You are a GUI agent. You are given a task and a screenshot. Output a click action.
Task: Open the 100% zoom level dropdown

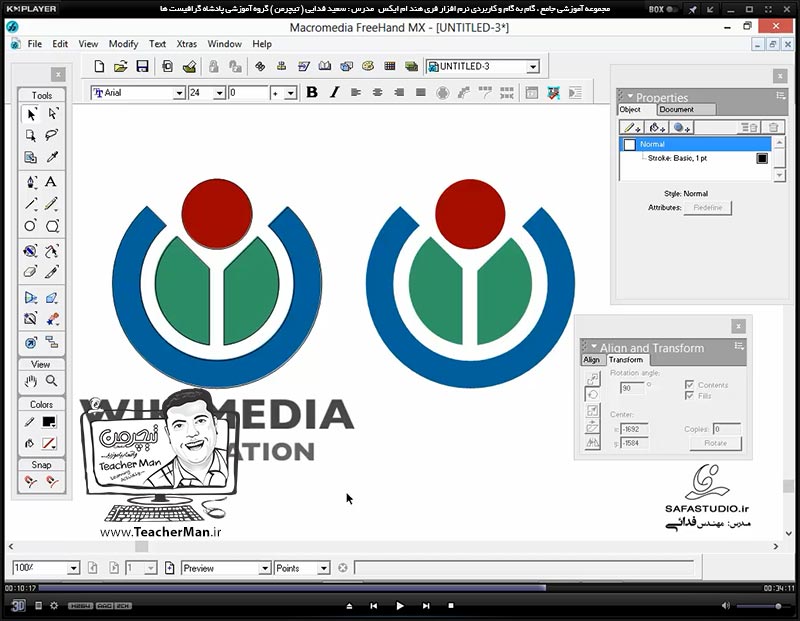coord(73,568)
